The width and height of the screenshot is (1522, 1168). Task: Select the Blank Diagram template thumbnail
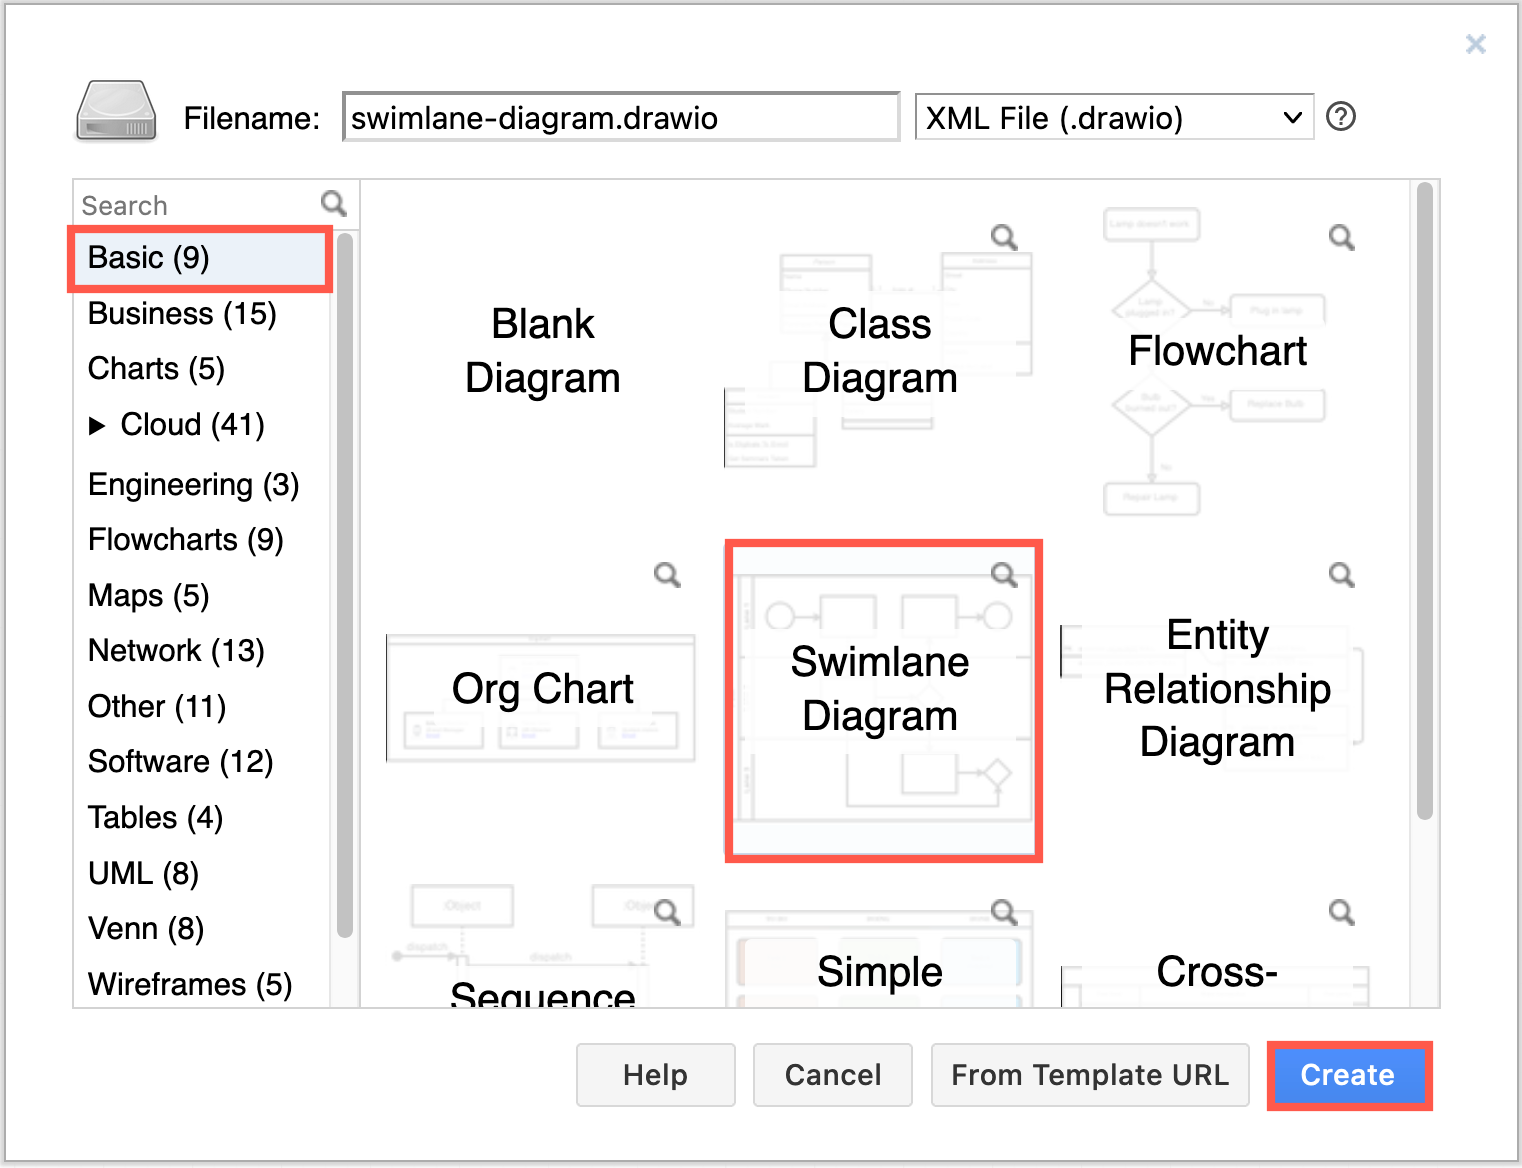(x=542, y=350)
